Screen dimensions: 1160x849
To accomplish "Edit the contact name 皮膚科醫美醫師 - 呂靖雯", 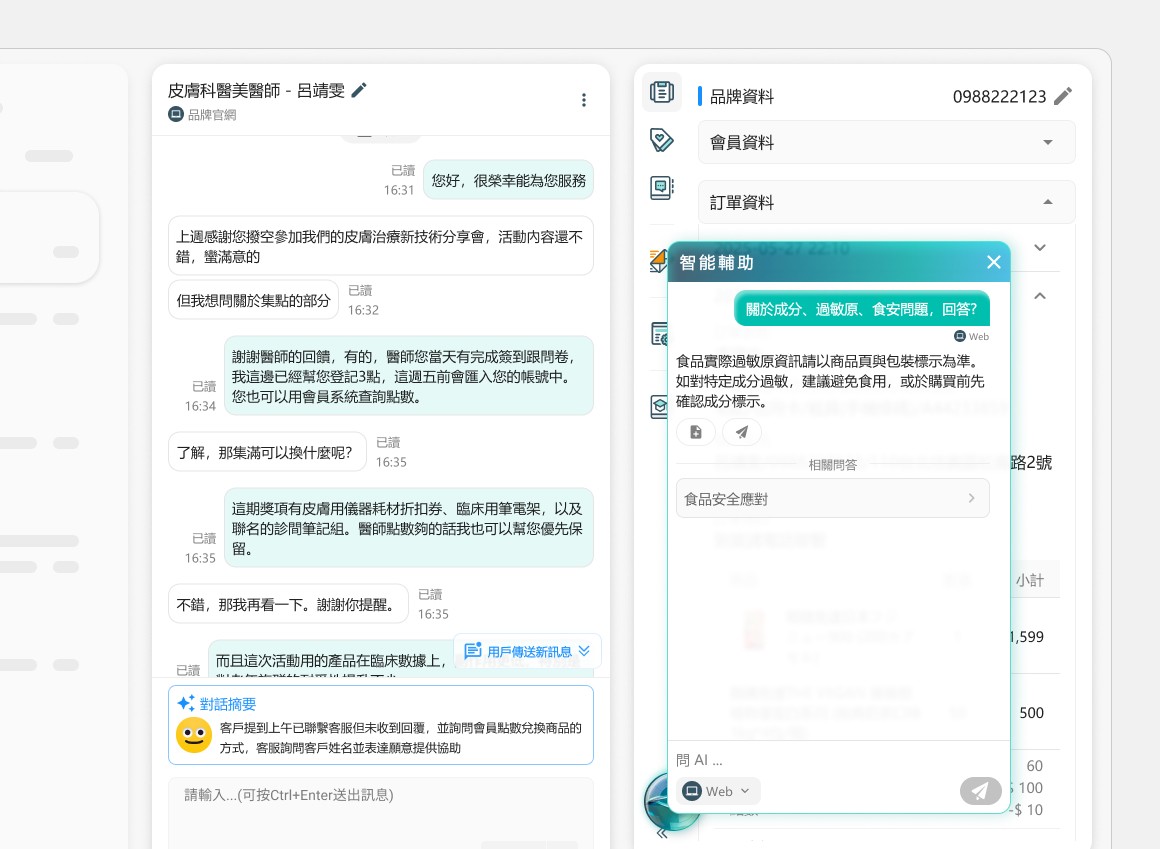I will point(359,90).
